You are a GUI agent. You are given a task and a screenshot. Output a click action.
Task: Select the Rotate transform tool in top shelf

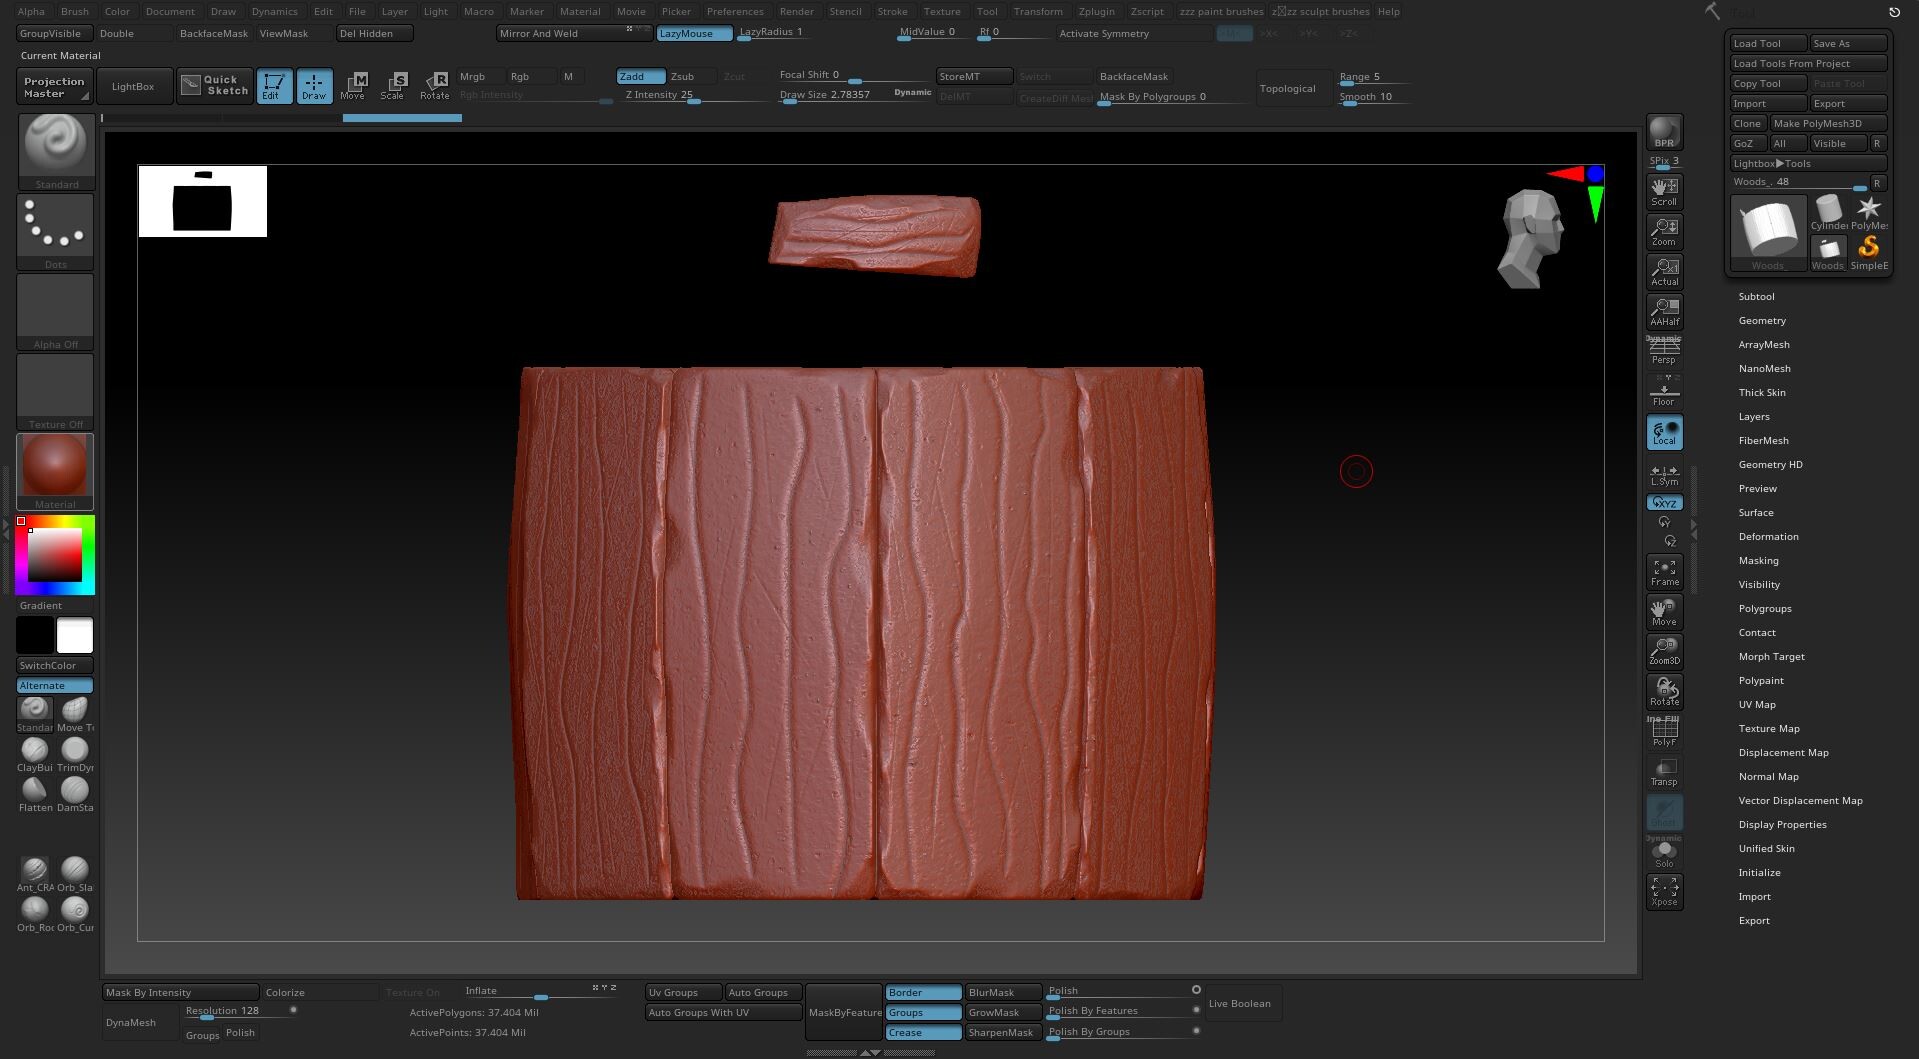[x=435, y=85]
